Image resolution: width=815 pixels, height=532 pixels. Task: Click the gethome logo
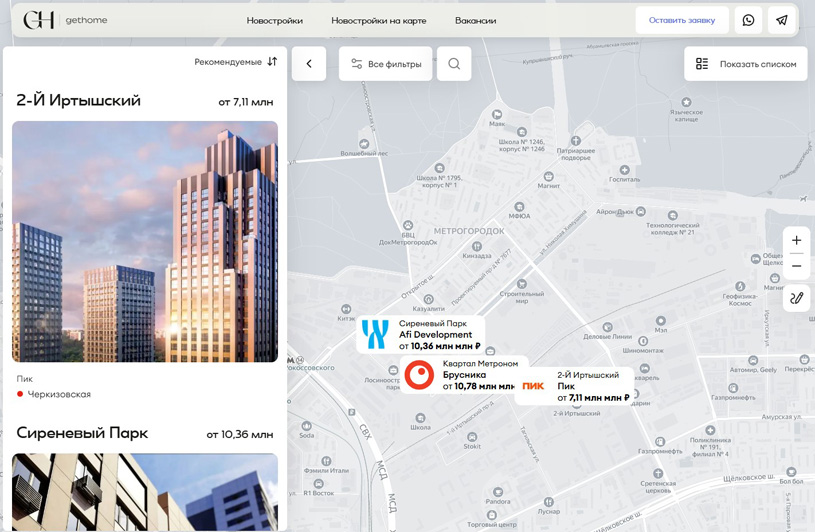click(x=65, y=20)
